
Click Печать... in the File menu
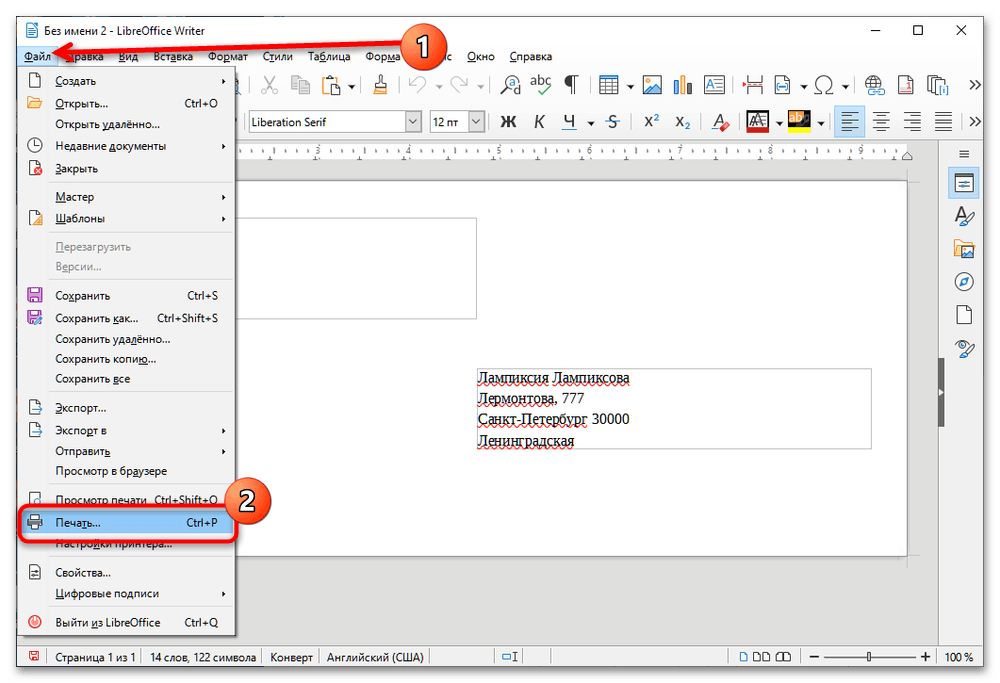coord(78,523)
